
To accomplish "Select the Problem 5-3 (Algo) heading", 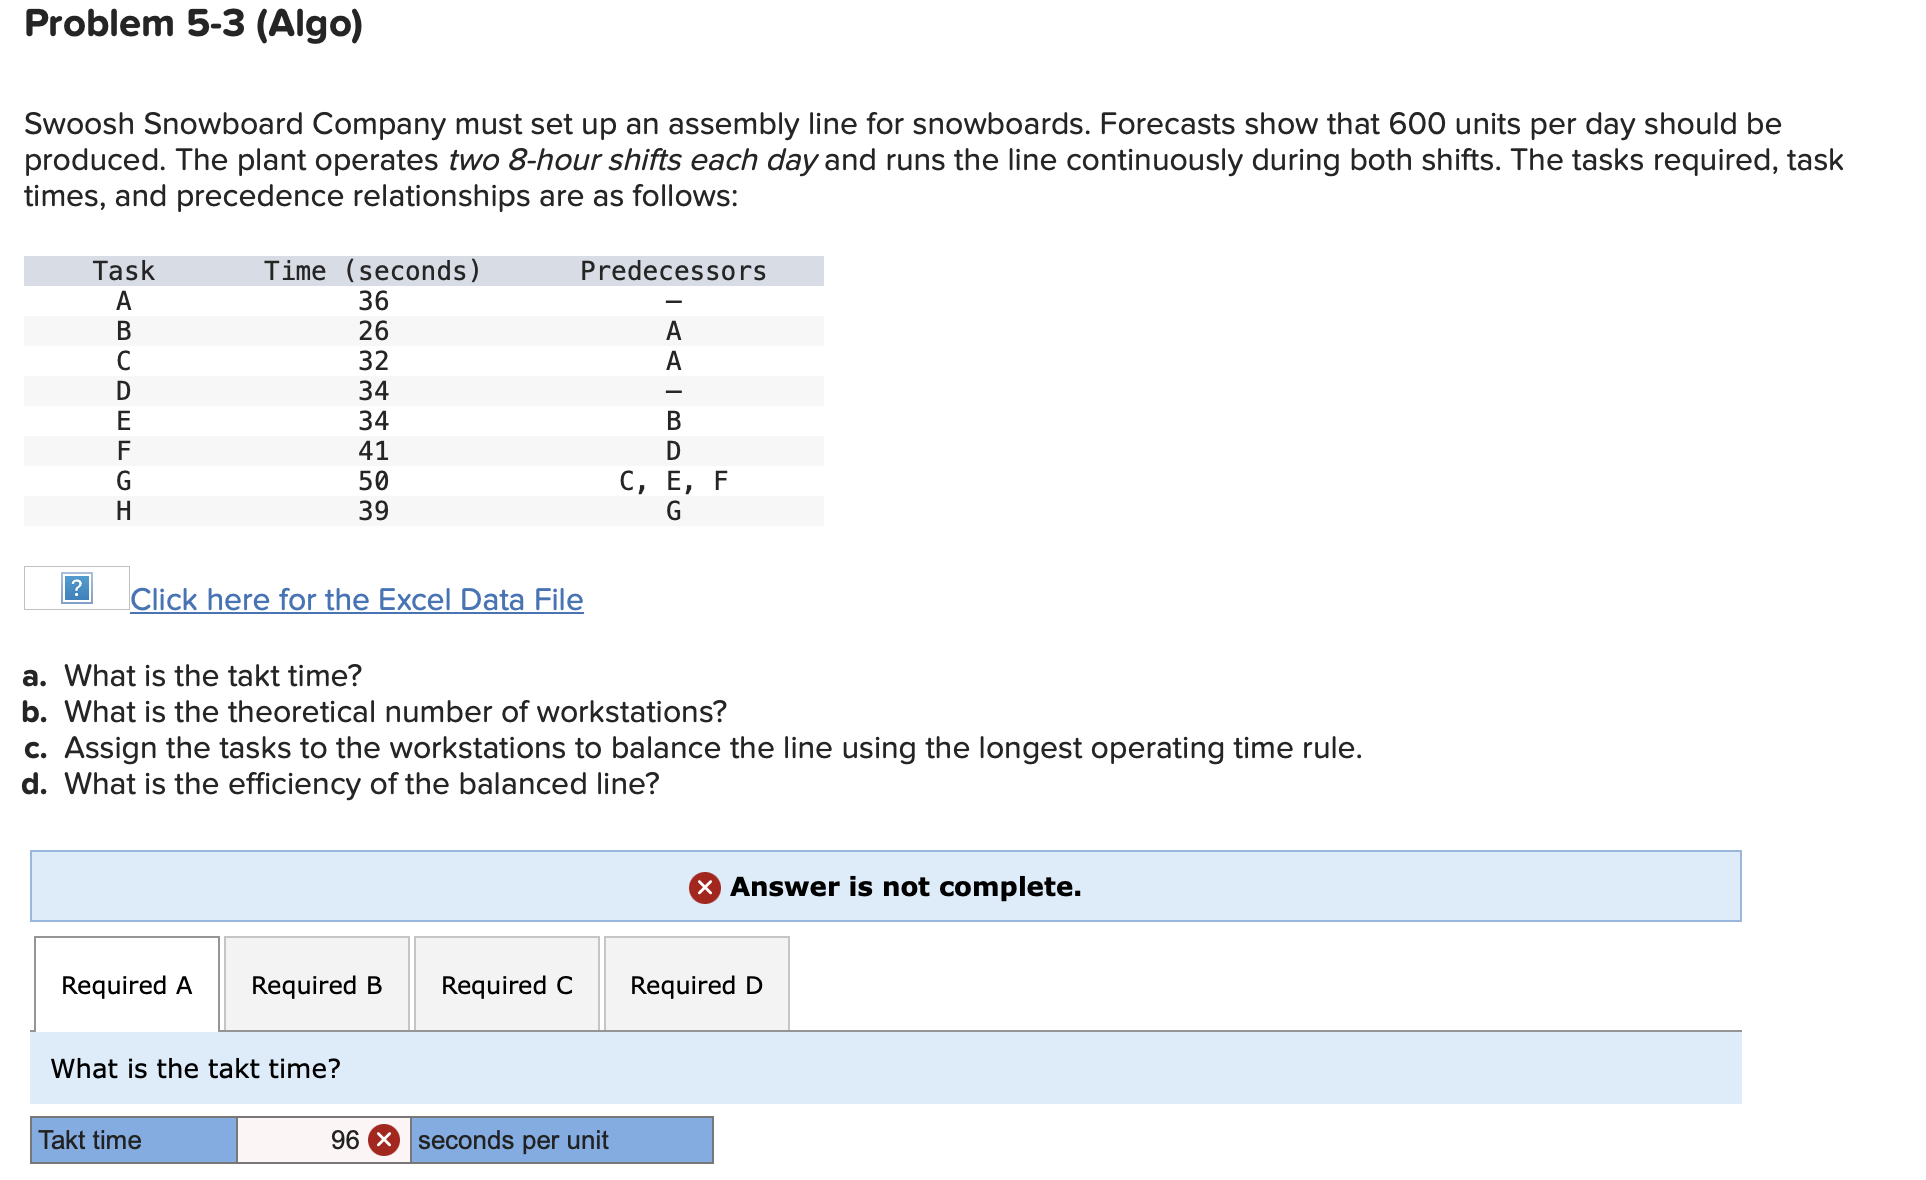I will (x=193, y=22).
